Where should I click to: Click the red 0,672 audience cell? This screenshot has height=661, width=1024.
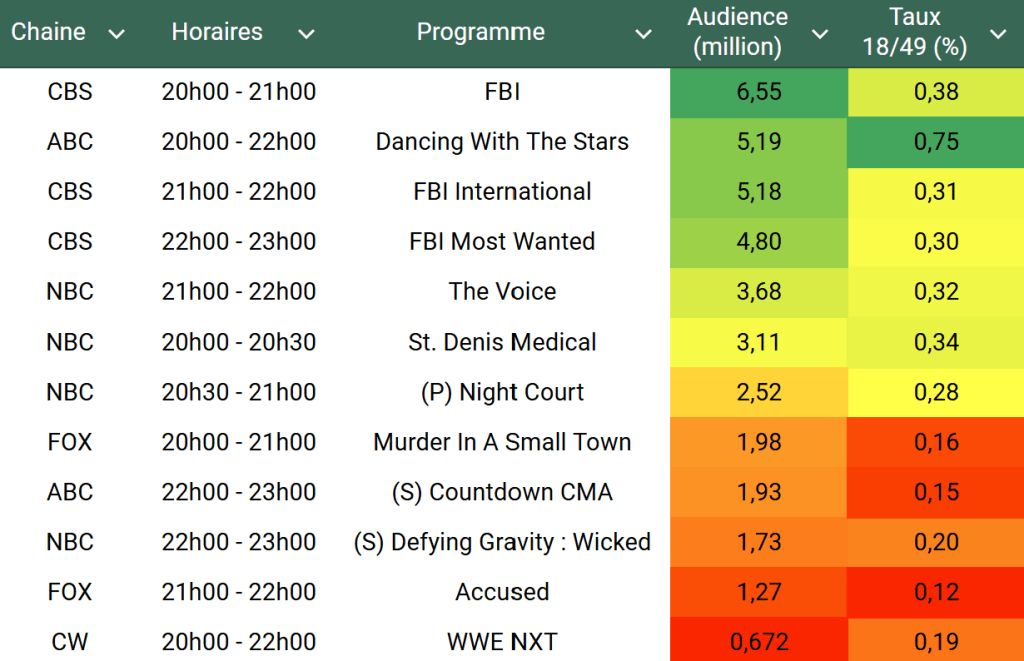click(x=758, y=642)
